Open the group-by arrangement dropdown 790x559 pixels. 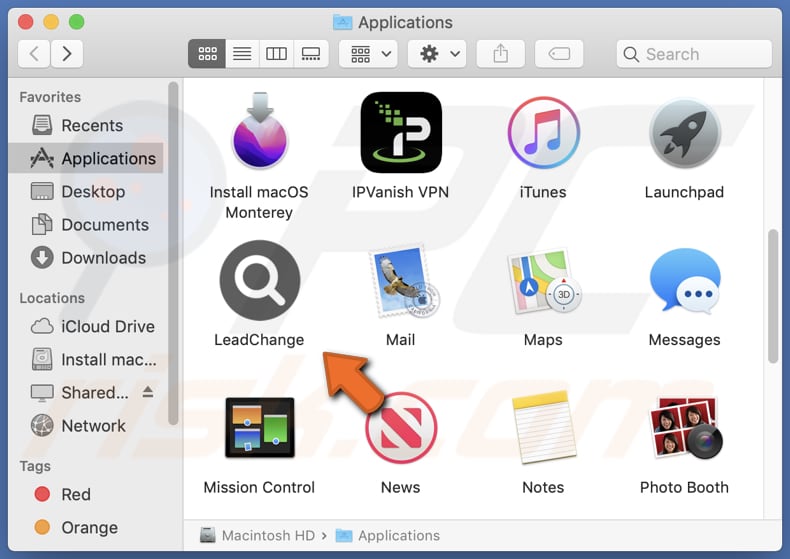click(x=368, y=53)
